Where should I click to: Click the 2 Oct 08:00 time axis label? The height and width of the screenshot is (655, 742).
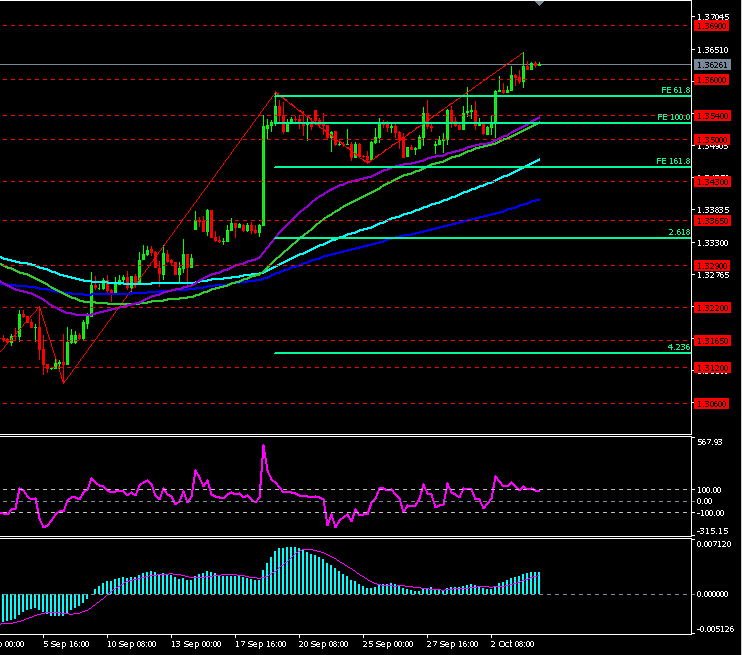(512, 644)
